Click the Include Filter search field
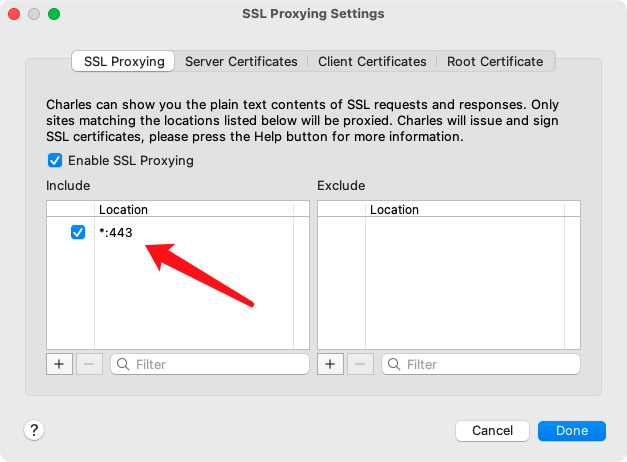Screen dimensions: 627x462 210,364
